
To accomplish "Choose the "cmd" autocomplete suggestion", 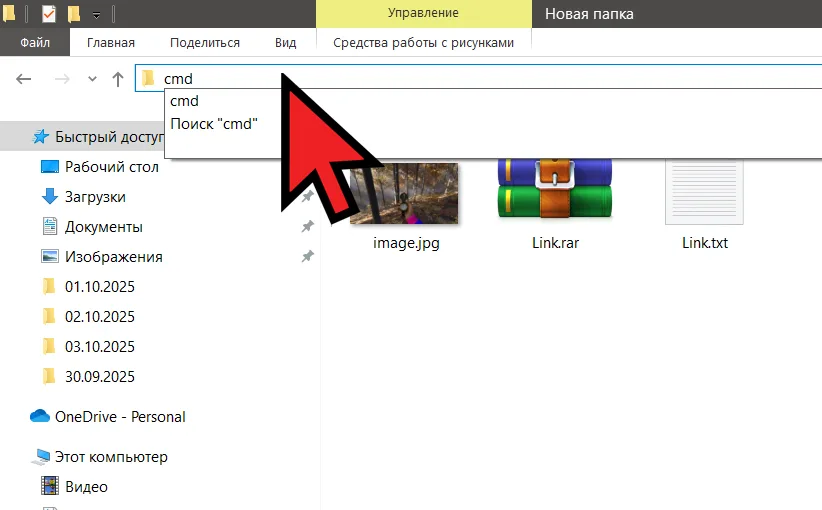I will coord(185,101).
